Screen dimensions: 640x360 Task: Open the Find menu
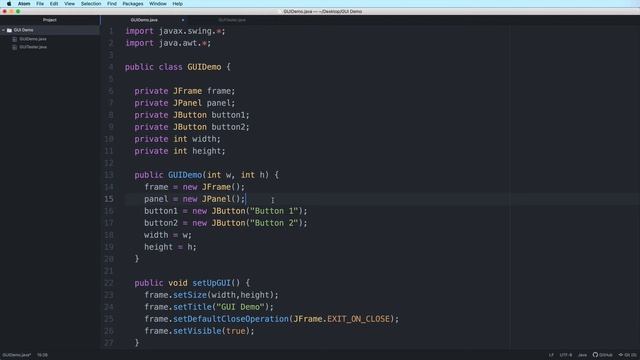(112, 4)
